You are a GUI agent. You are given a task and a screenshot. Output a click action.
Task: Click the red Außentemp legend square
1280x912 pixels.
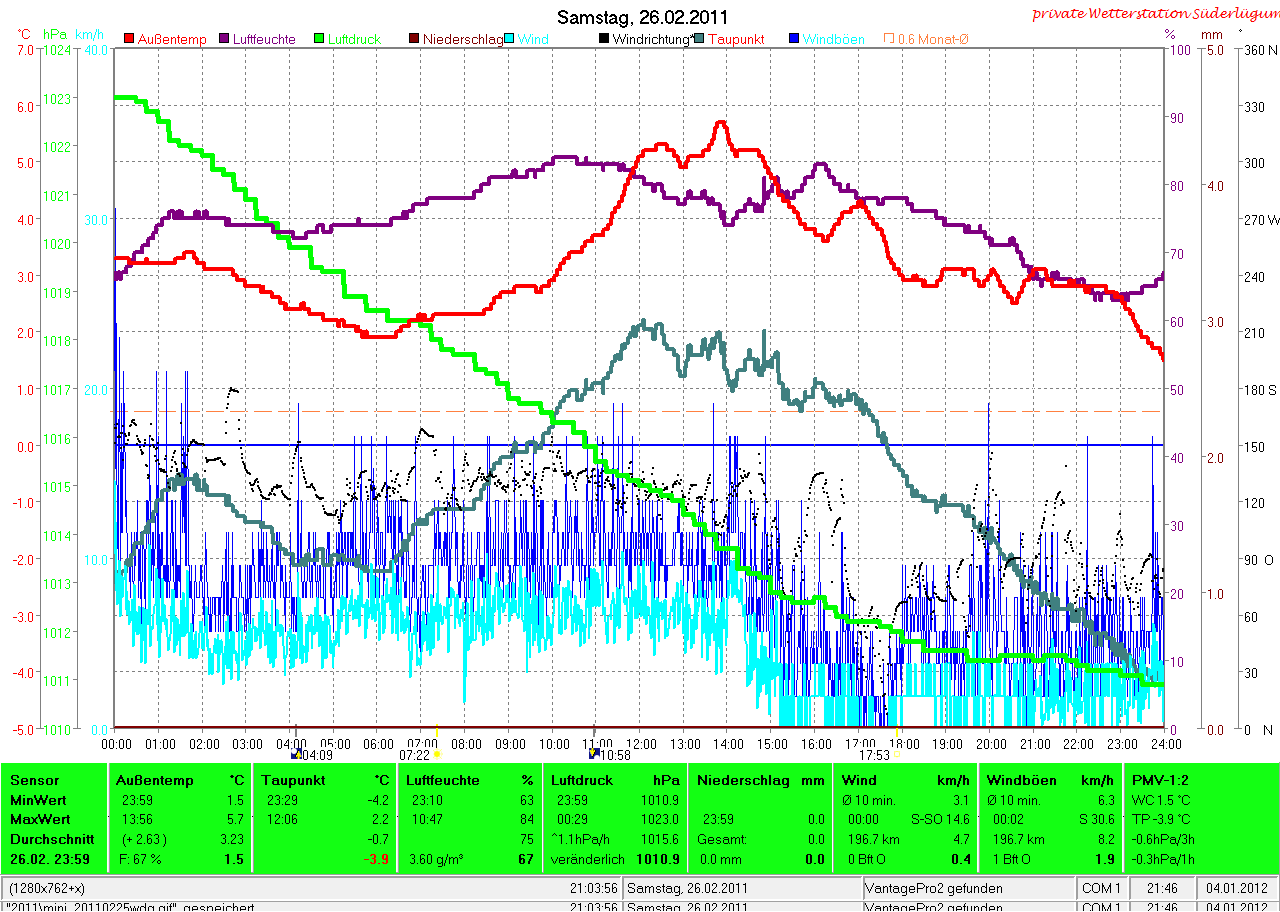coord(129,39)
